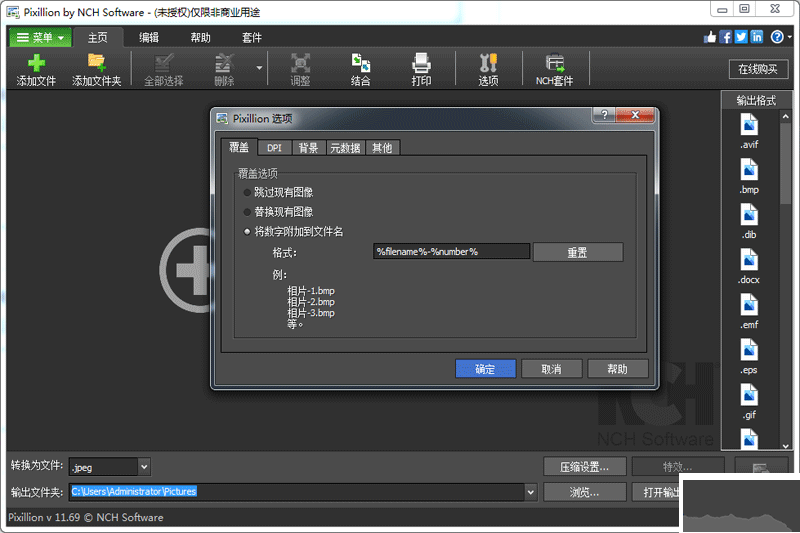Click the 浏览 browse button
The image size is (800, 533).
tap(585, 492)
